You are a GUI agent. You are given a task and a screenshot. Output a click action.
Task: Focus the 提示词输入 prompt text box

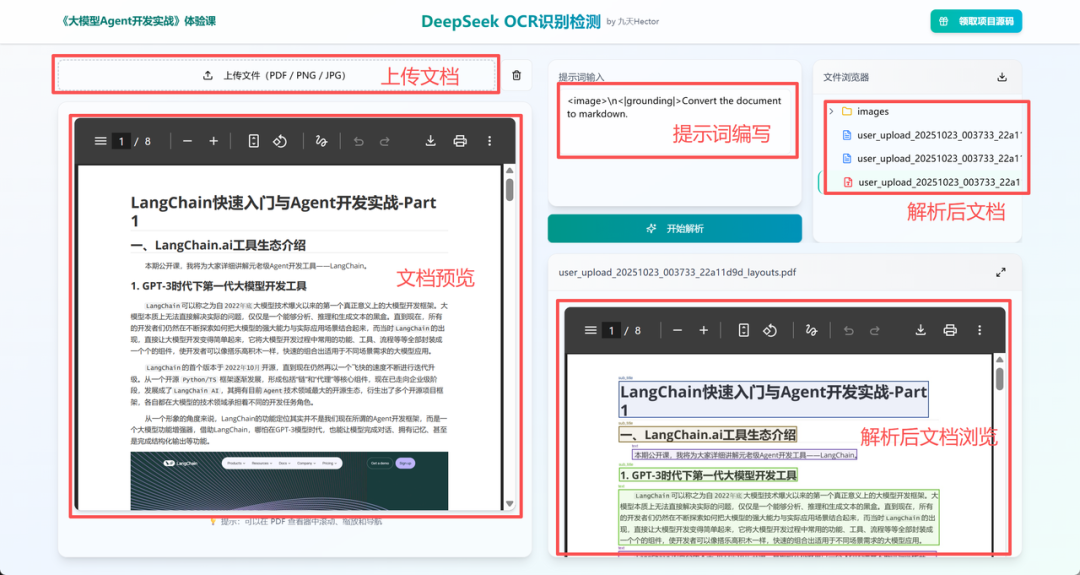click(x=676, y=121)
